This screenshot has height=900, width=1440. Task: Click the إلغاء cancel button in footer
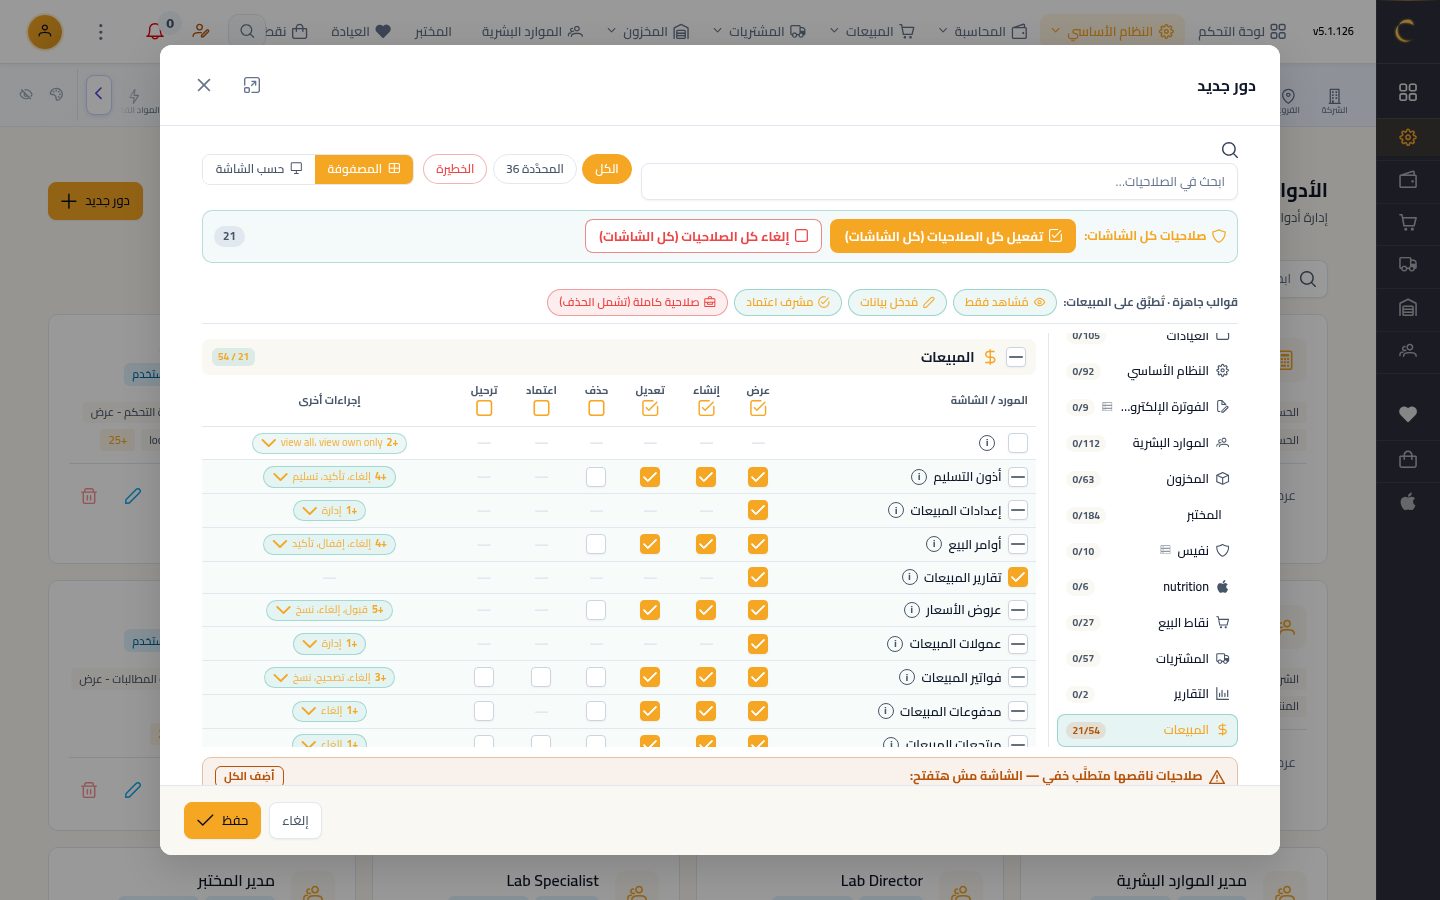(295, 821)
